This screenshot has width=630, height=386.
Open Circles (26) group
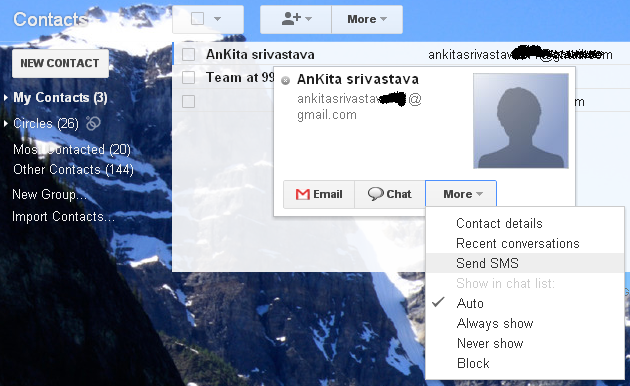tap(46, 123)
